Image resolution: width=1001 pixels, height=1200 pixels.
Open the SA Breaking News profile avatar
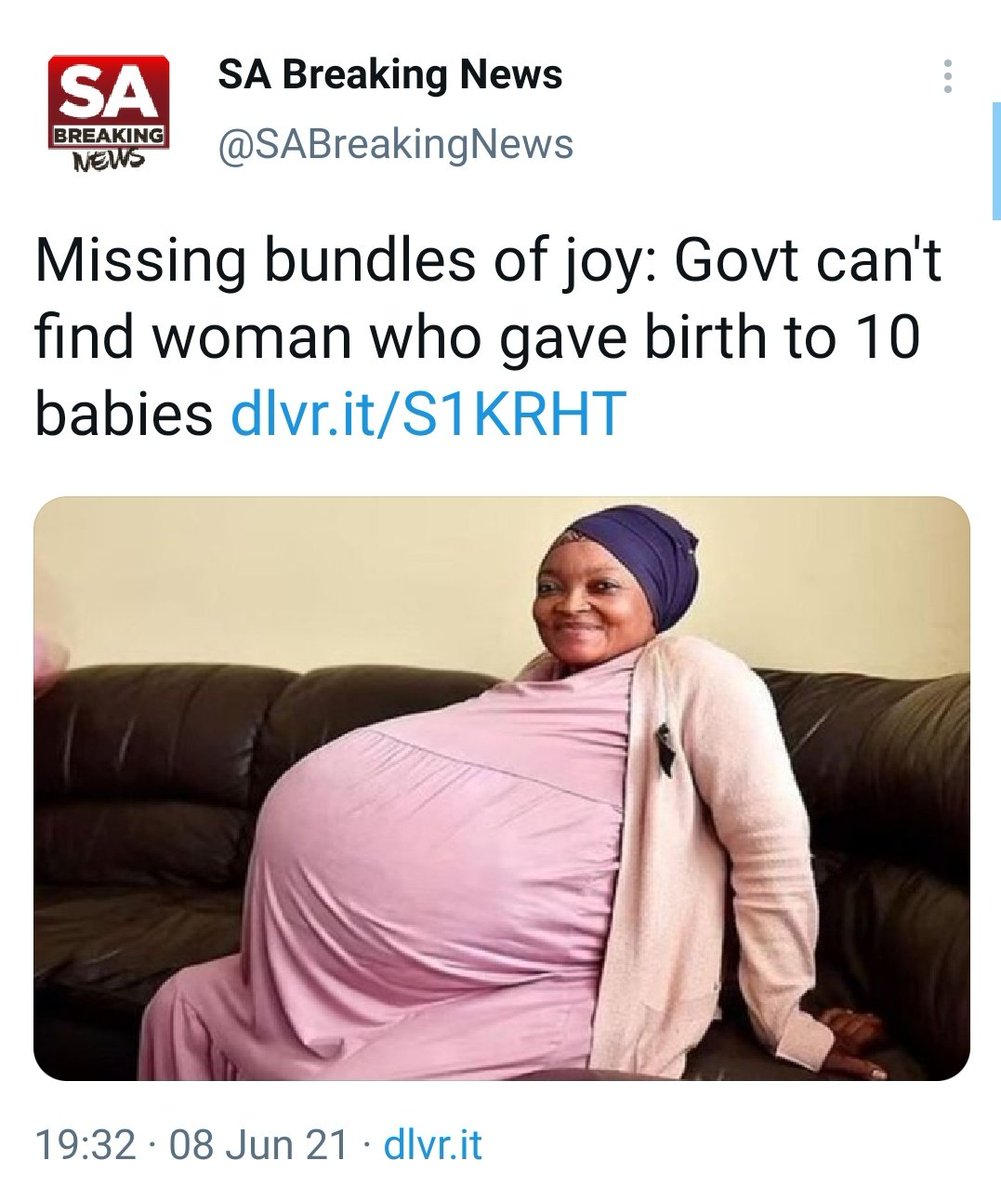point(110,114)
